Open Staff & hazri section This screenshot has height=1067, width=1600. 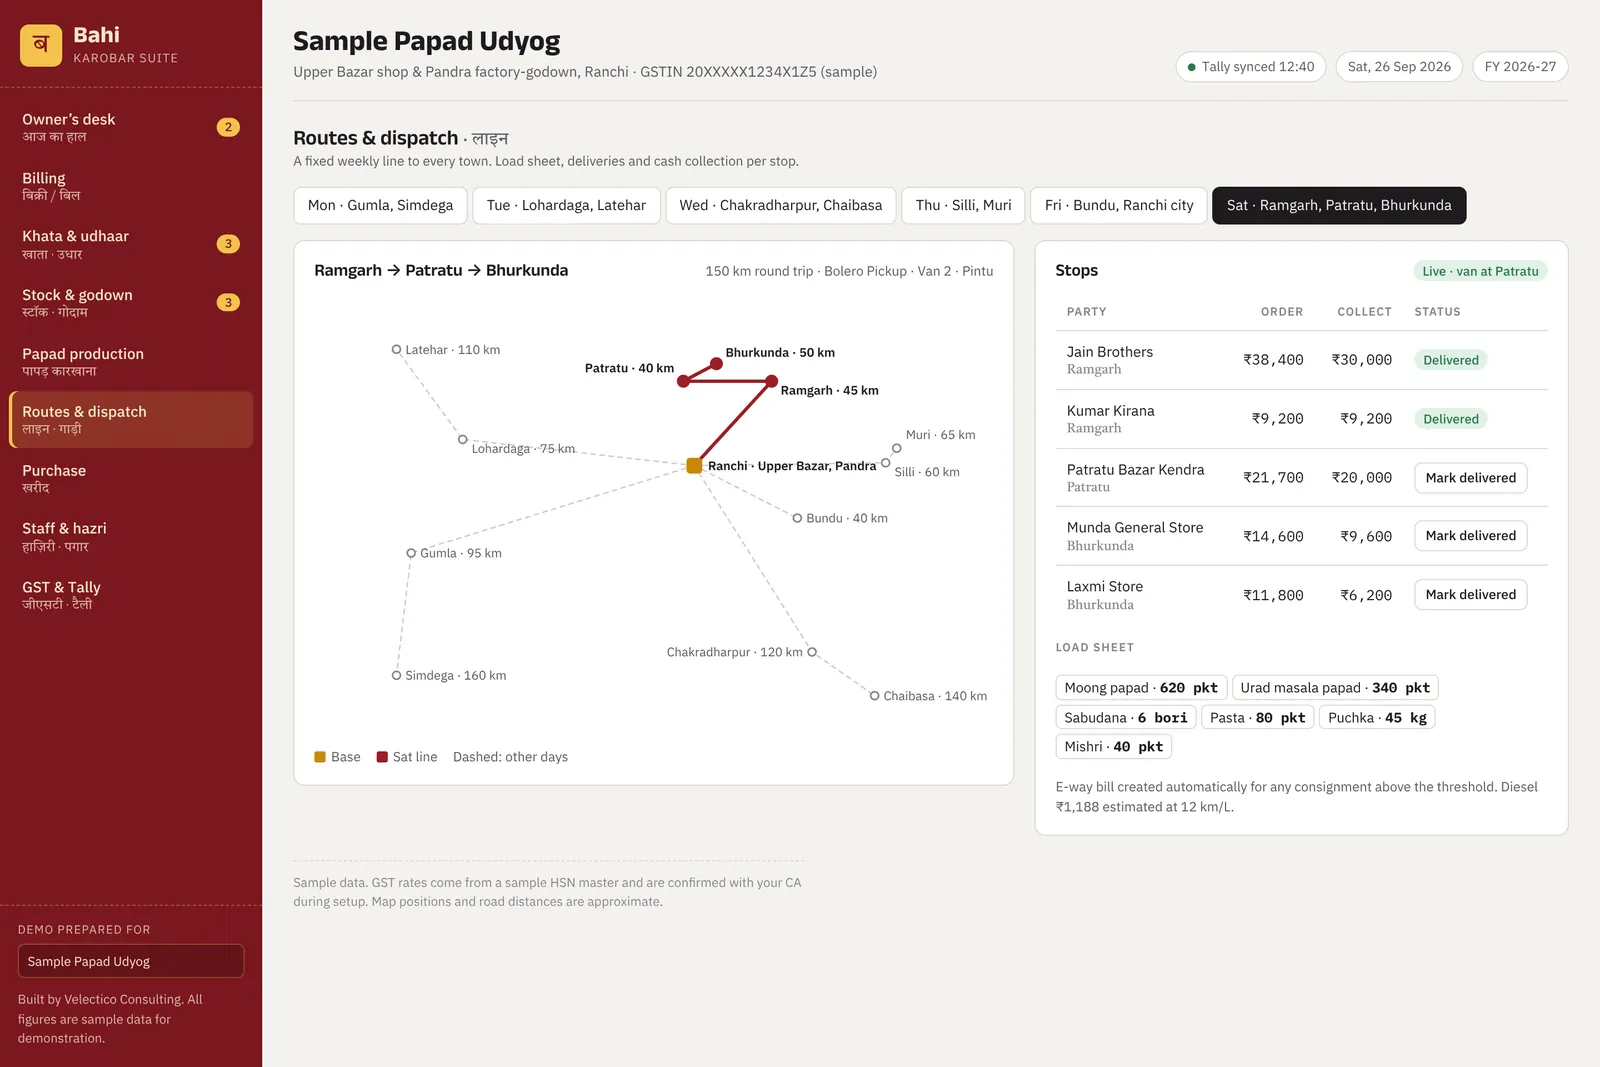(131, 536)
